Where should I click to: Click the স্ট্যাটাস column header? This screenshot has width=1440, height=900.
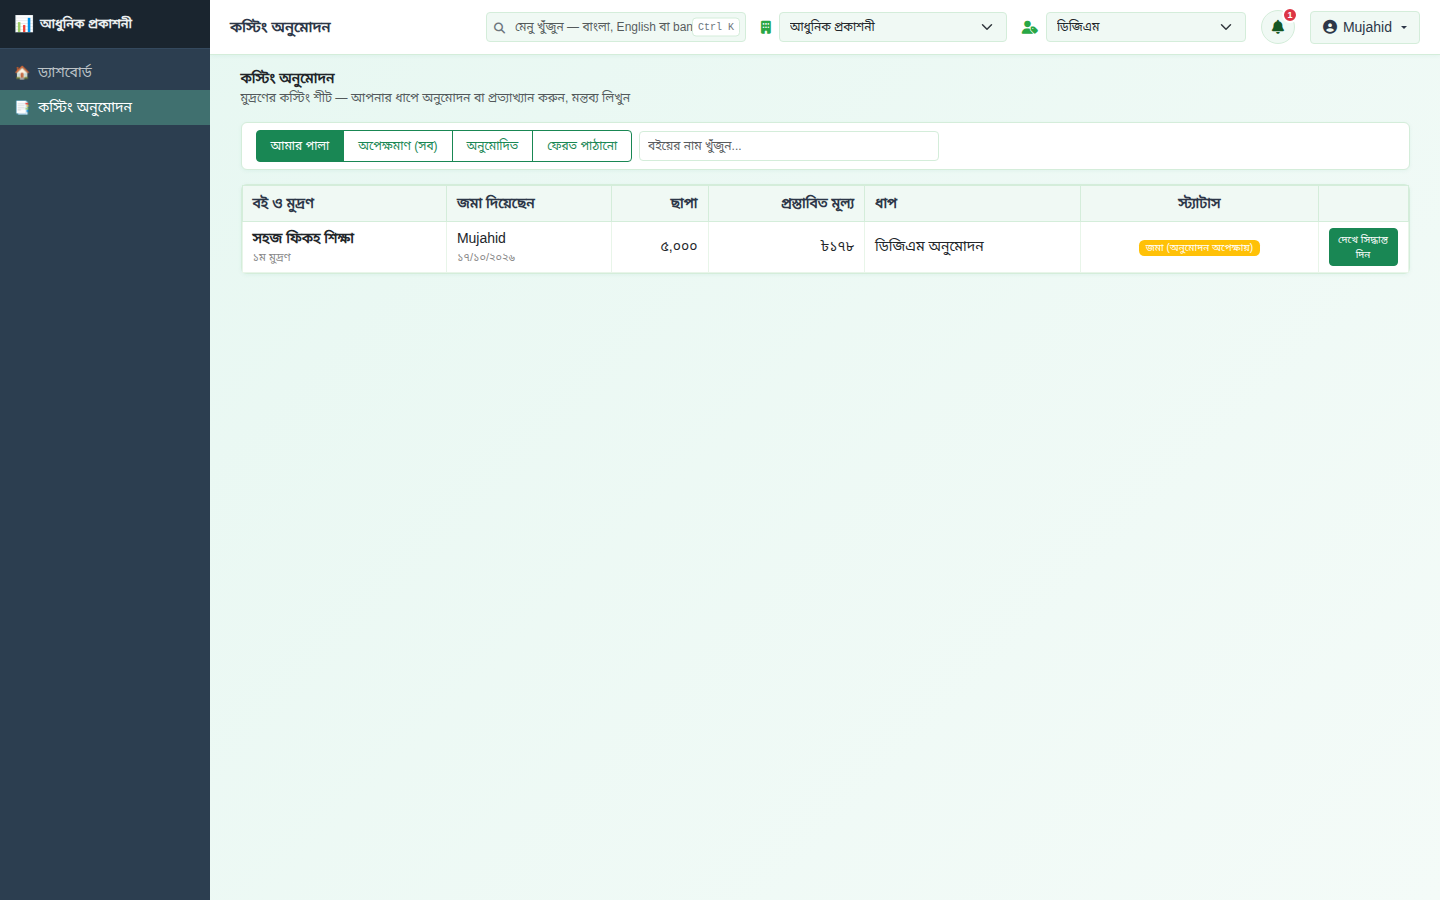point(1199,203)
